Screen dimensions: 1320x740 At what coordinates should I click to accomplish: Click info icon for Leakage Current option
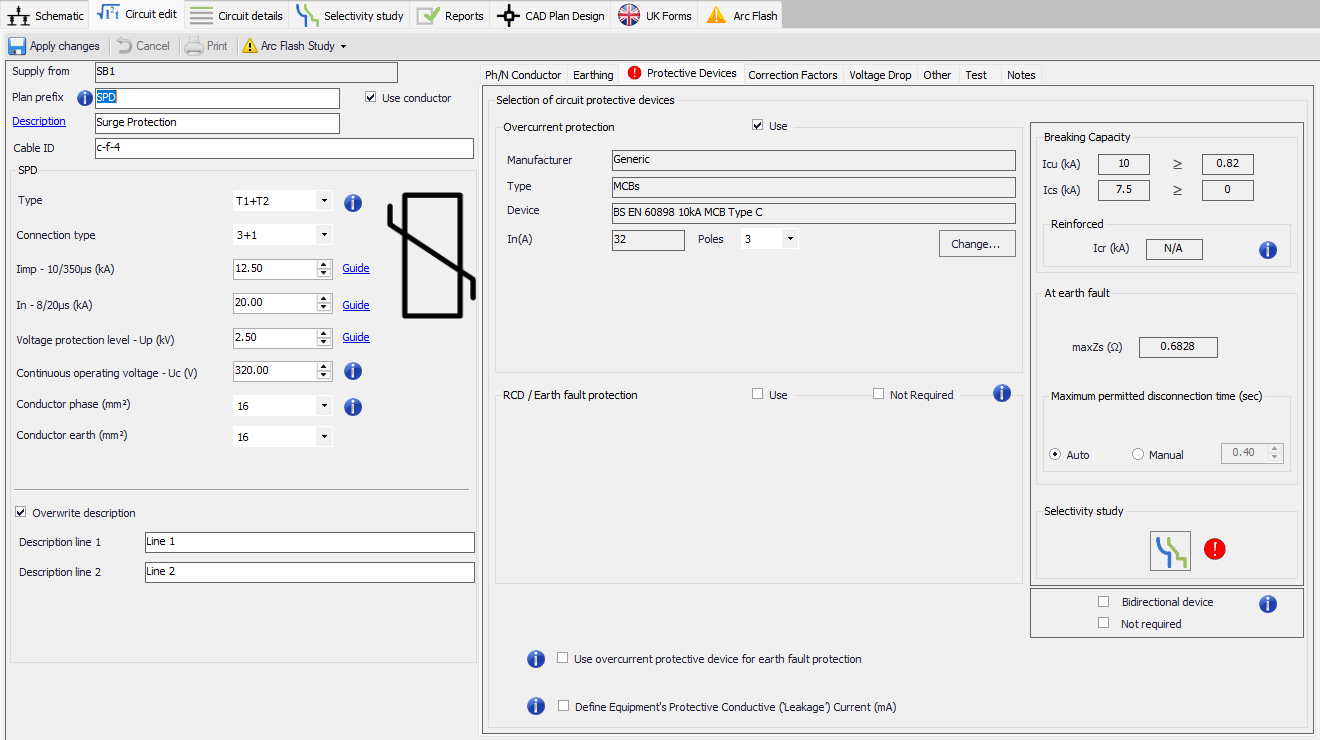coord(536,706)
